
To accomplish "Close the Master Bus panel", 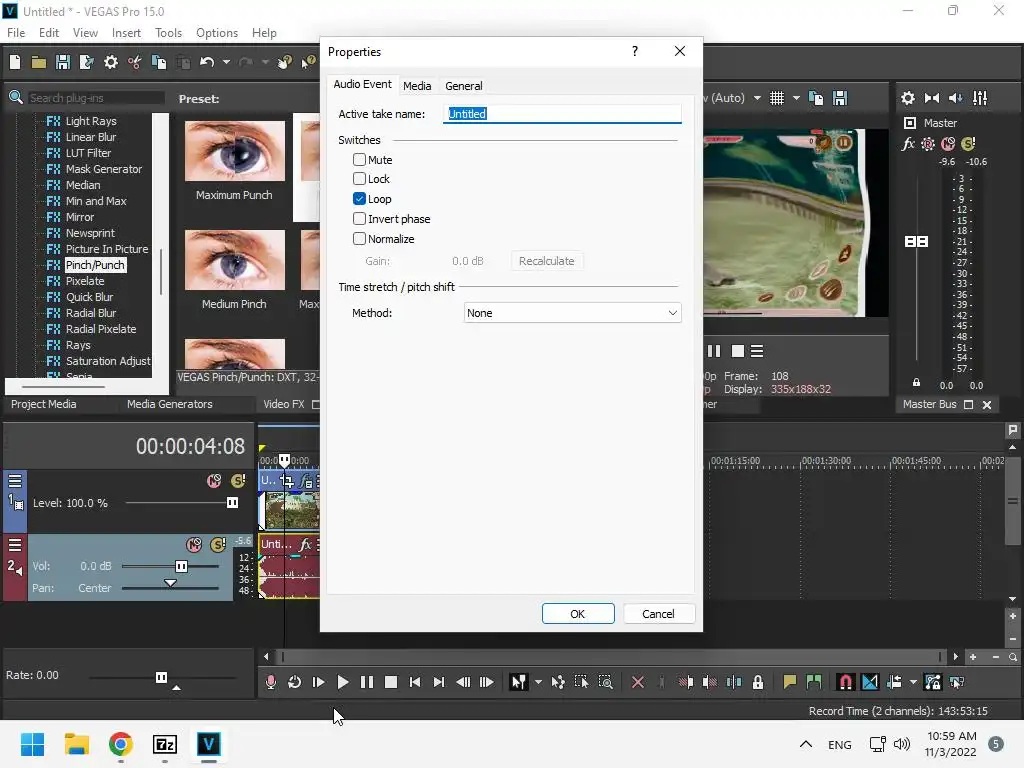I will click(987, 405).
